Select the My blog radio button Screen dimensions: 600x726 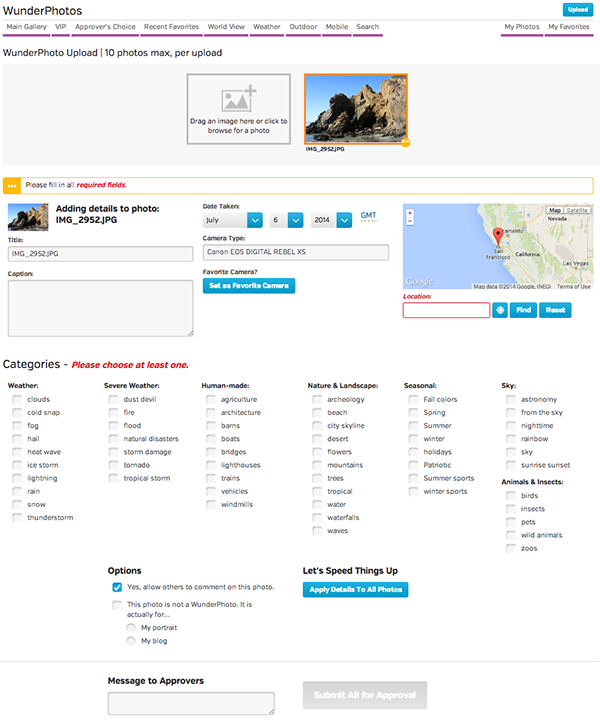point(131,641)
